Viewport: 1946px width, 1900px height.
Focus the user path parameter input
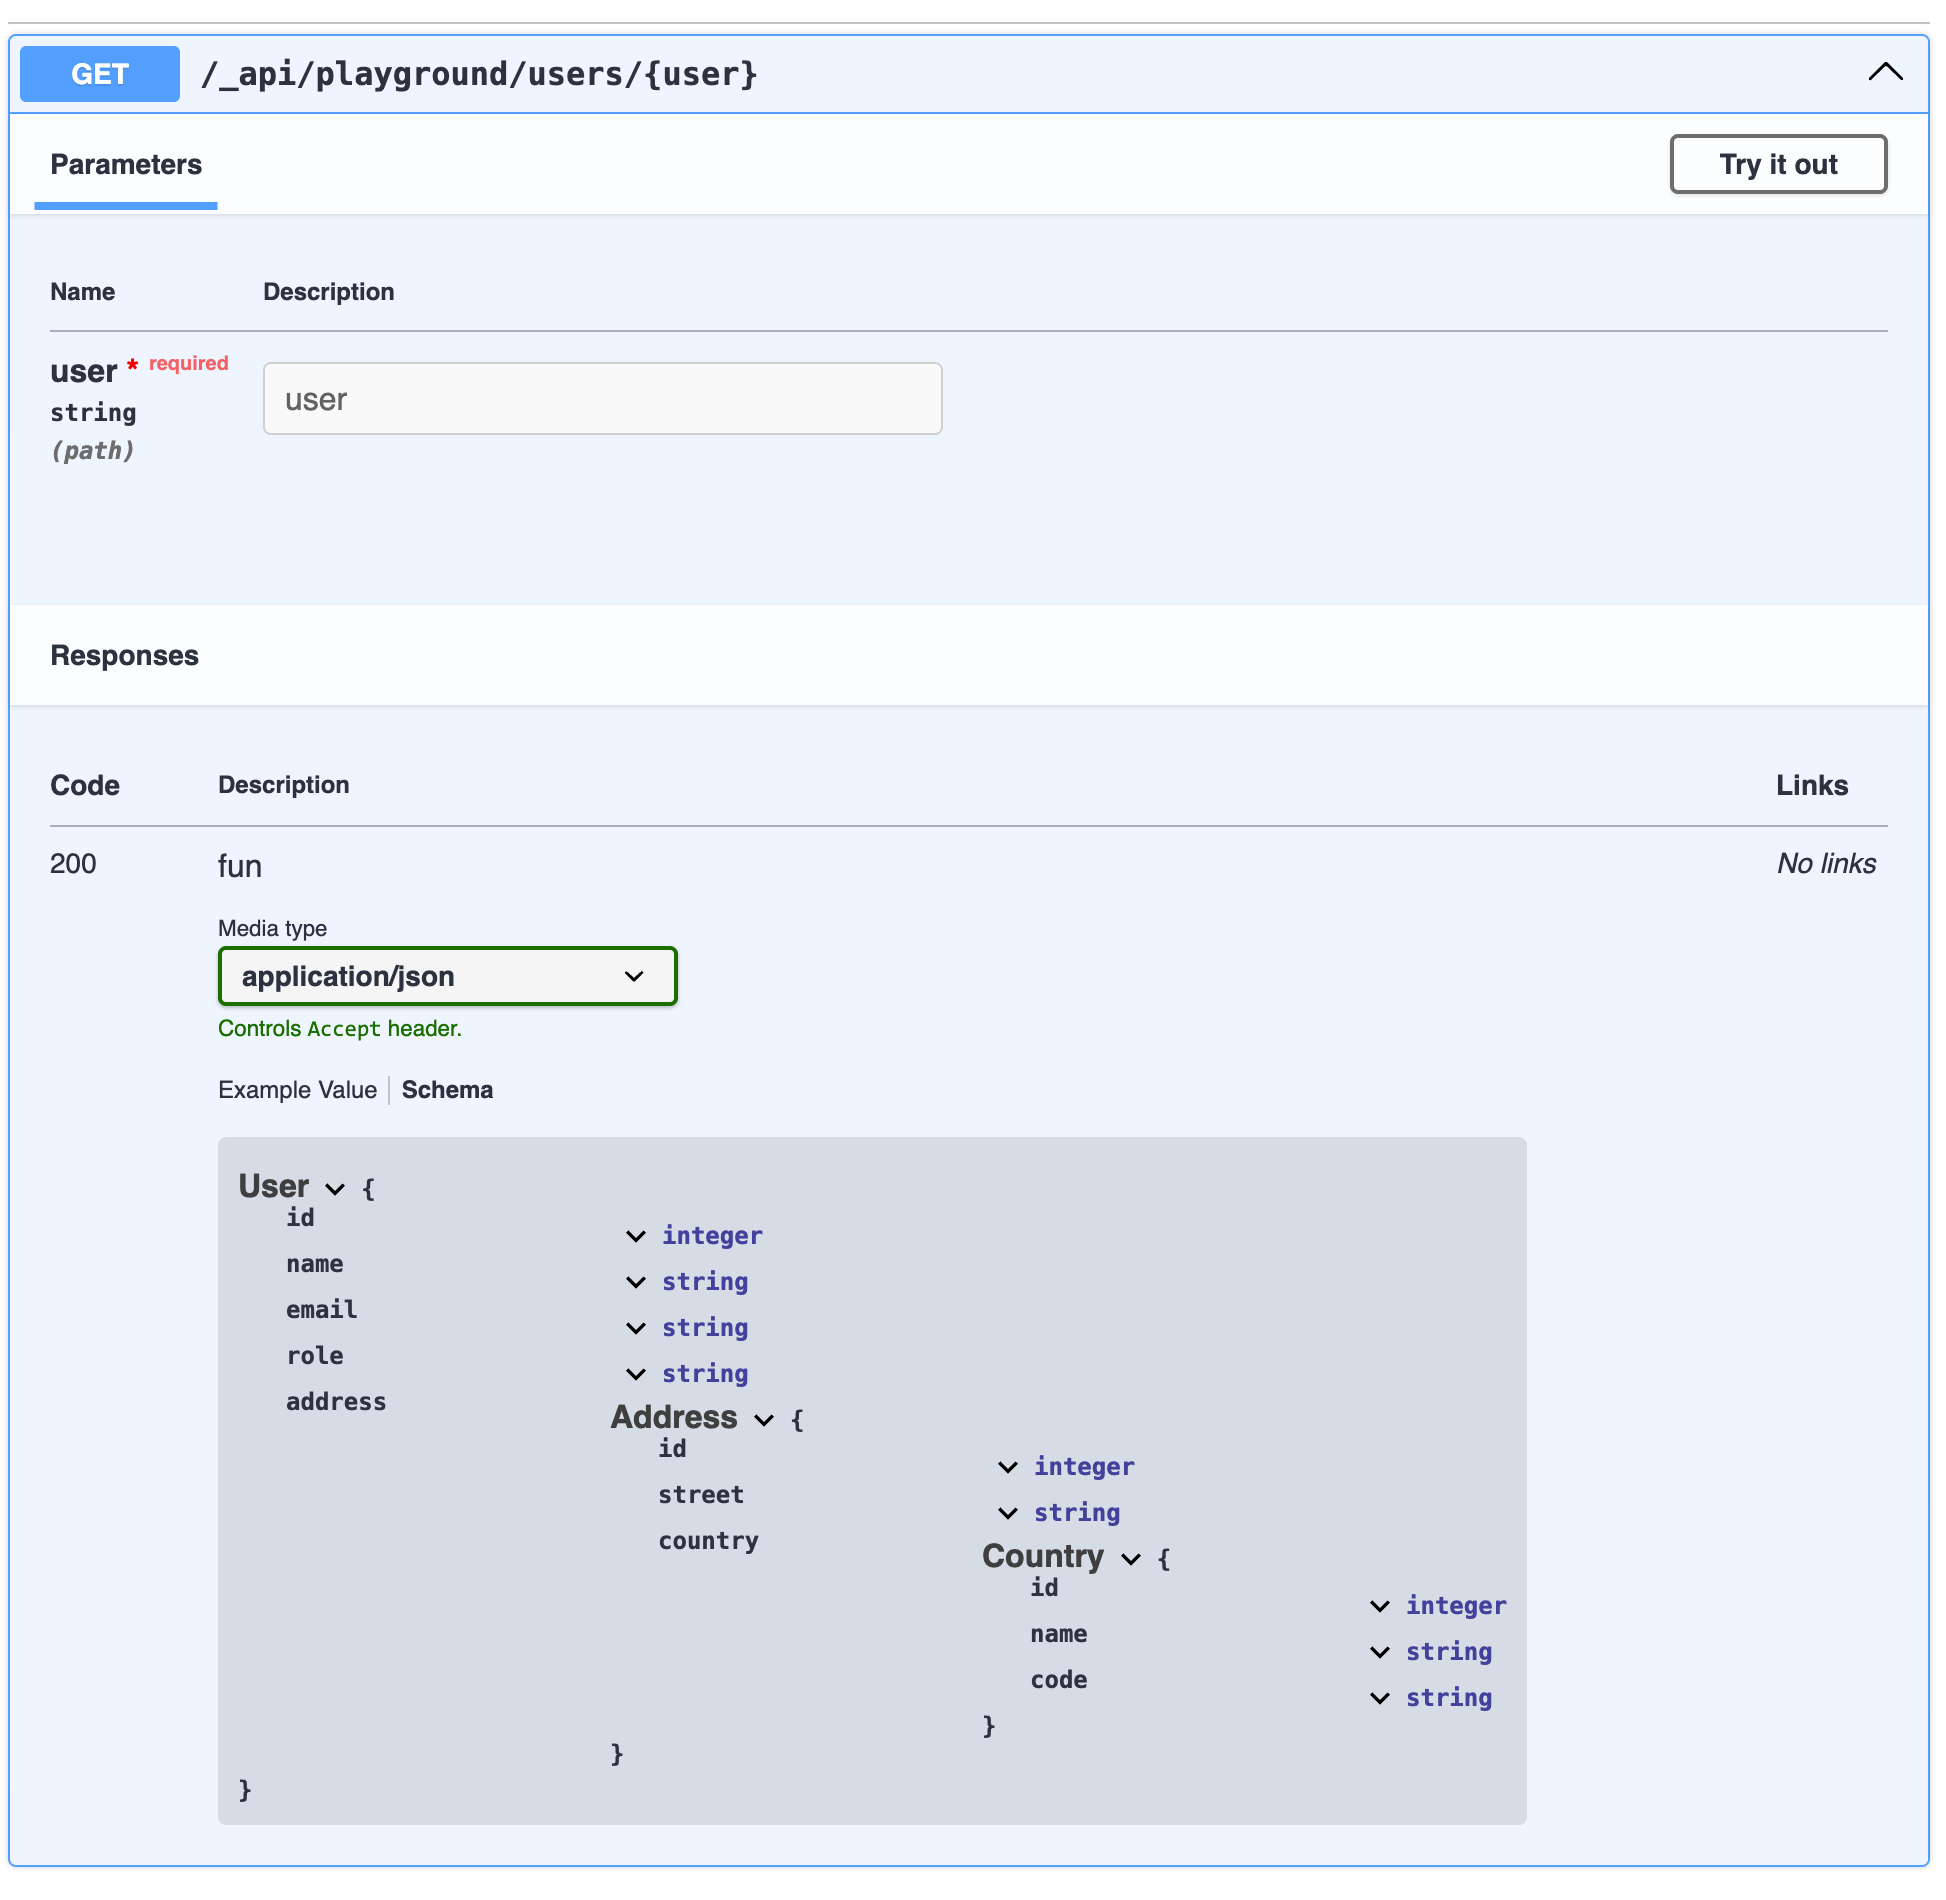point(602,399)
